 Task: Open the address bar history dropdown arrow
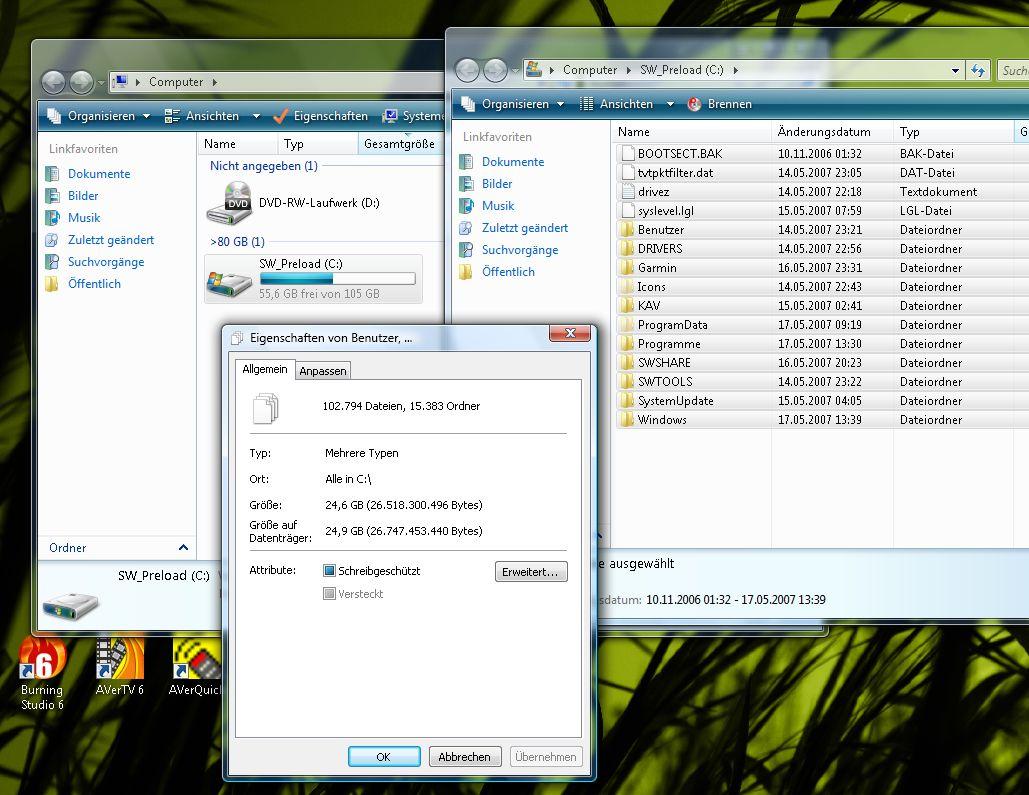point(956,70)
